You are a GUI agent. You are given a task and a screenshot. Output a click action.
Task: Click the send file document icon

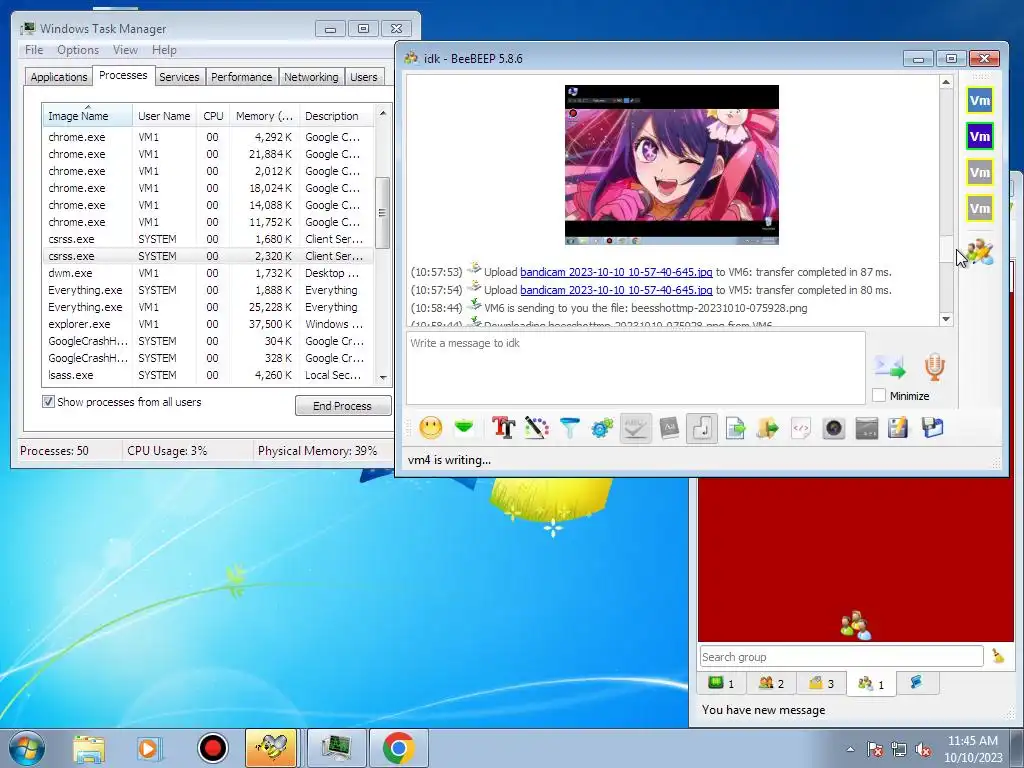[x=735, y=428]
